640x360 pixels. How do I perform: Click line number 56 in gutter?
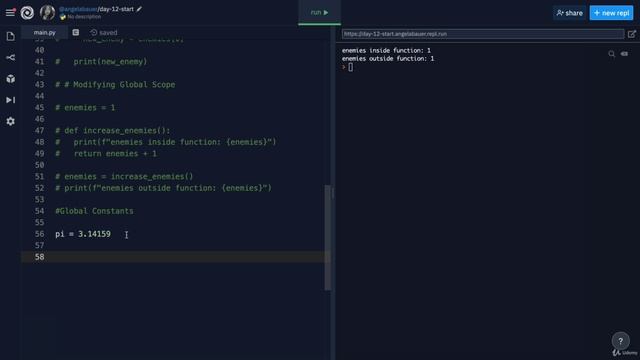click(40, 234)
